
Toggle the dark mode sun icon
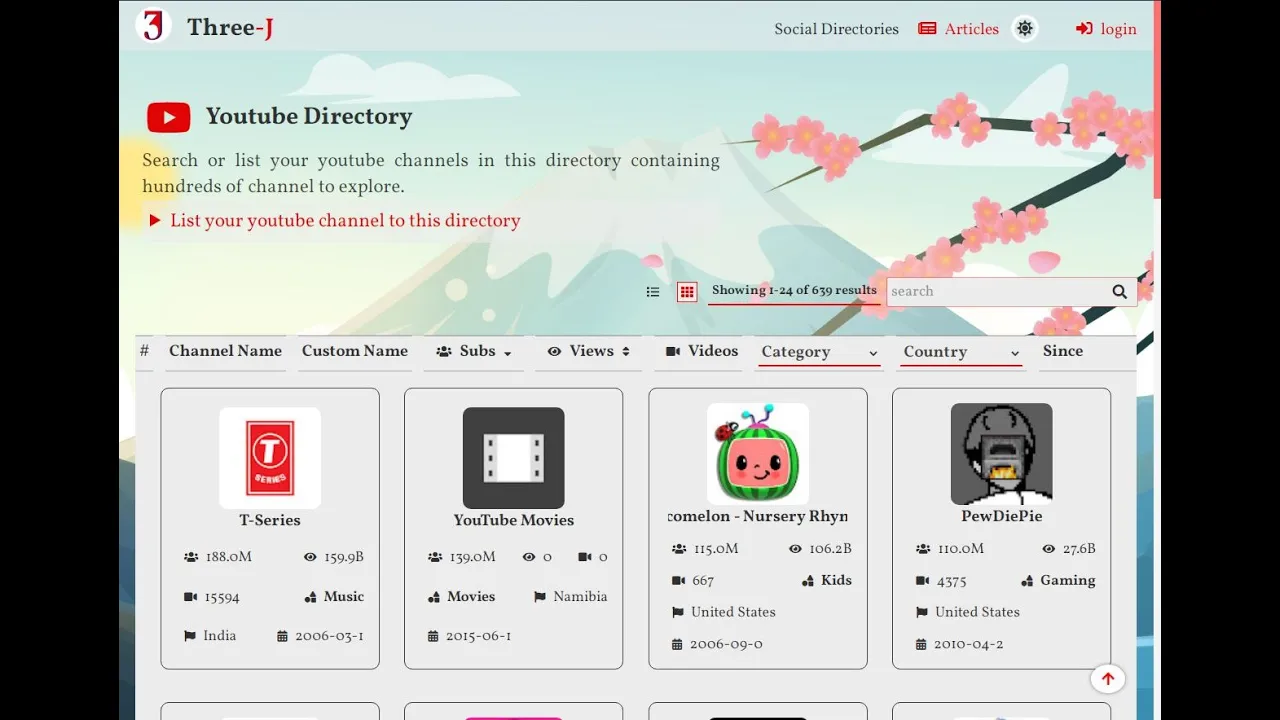tap(1024, 29)
